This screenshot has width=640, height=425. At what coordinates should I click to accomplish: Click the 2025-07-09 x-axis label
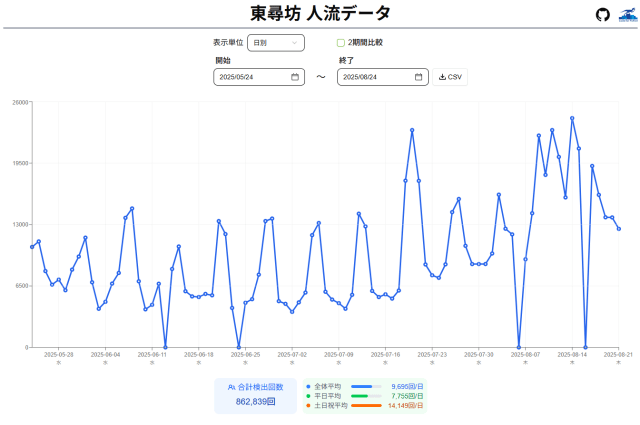tap(339, 355)
